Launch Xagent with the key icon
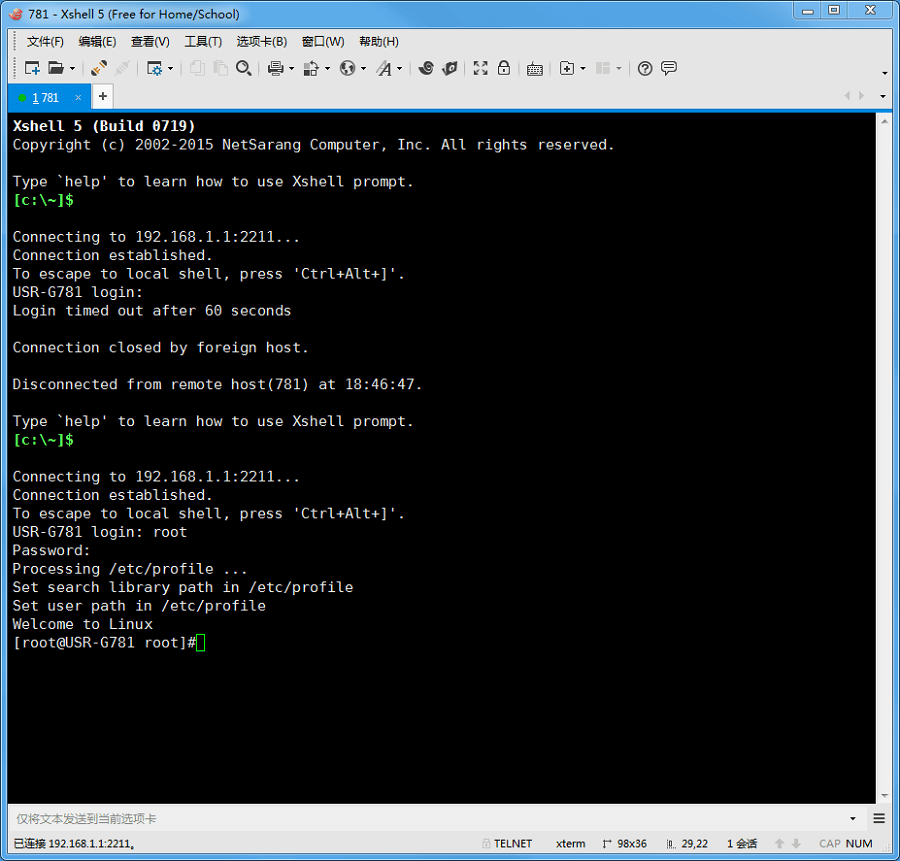This screenshot has height=861, width=900. pos(450,68)
